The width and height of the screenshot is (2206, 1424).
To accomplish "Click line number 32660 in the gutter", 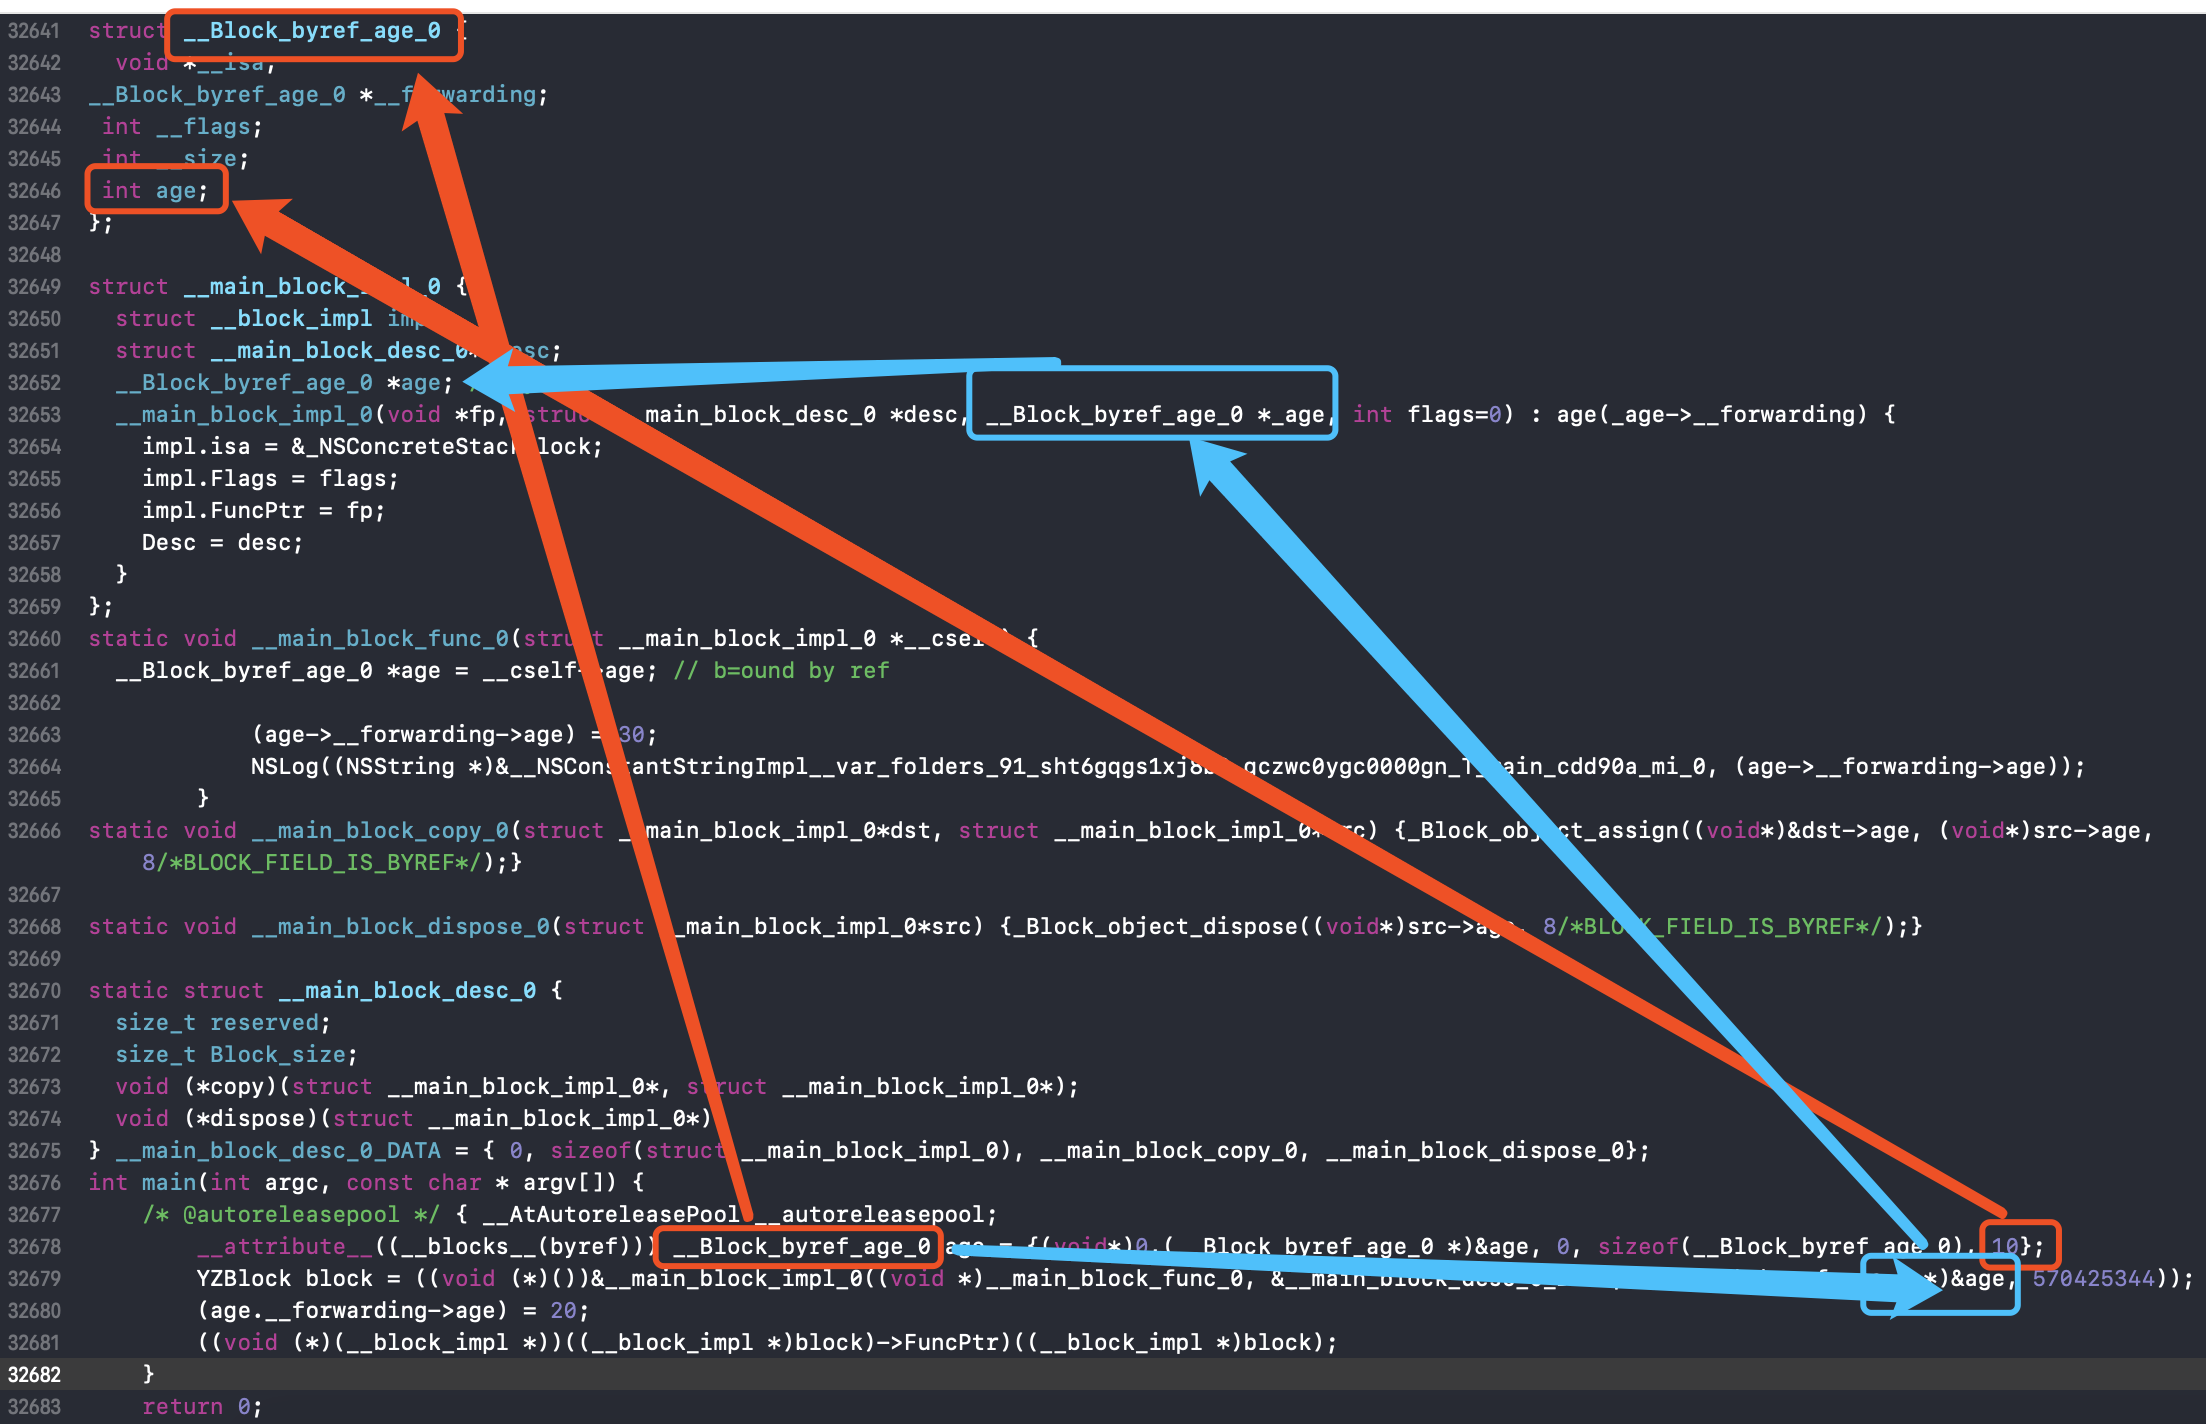I will (34, 639).
